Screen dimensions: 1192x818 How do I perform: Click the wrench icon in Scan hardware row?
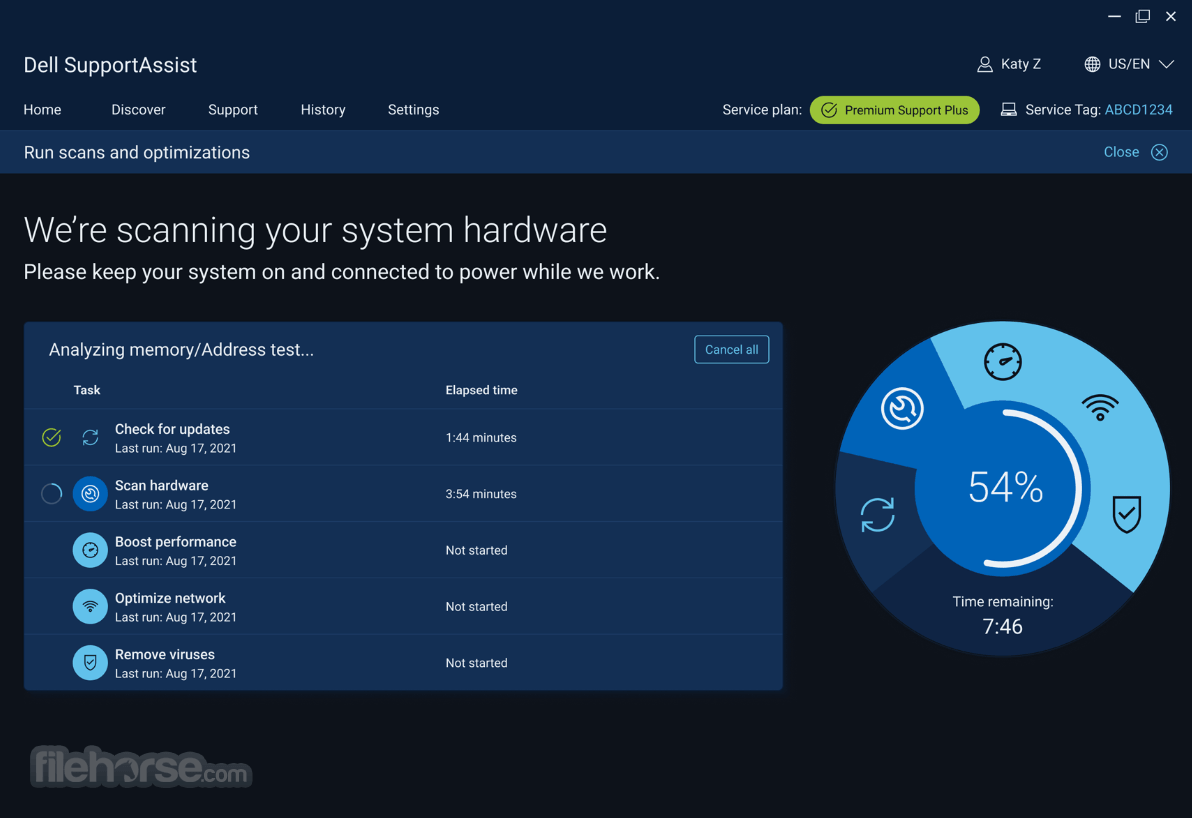[x=90, y=494]
